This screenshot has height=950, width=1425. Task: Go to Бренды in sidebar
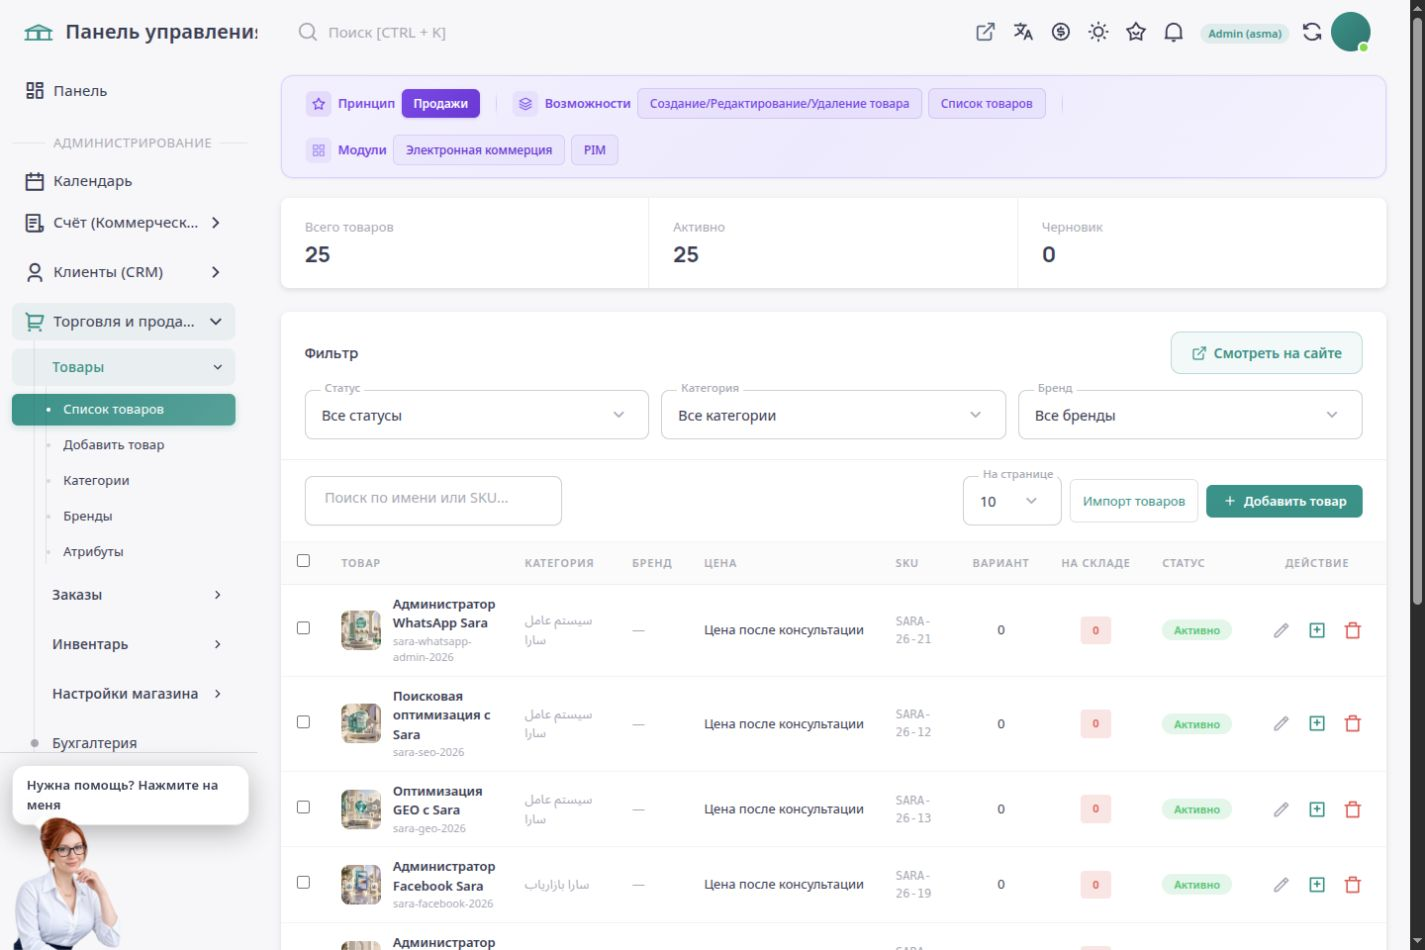[x=87, y=516]
